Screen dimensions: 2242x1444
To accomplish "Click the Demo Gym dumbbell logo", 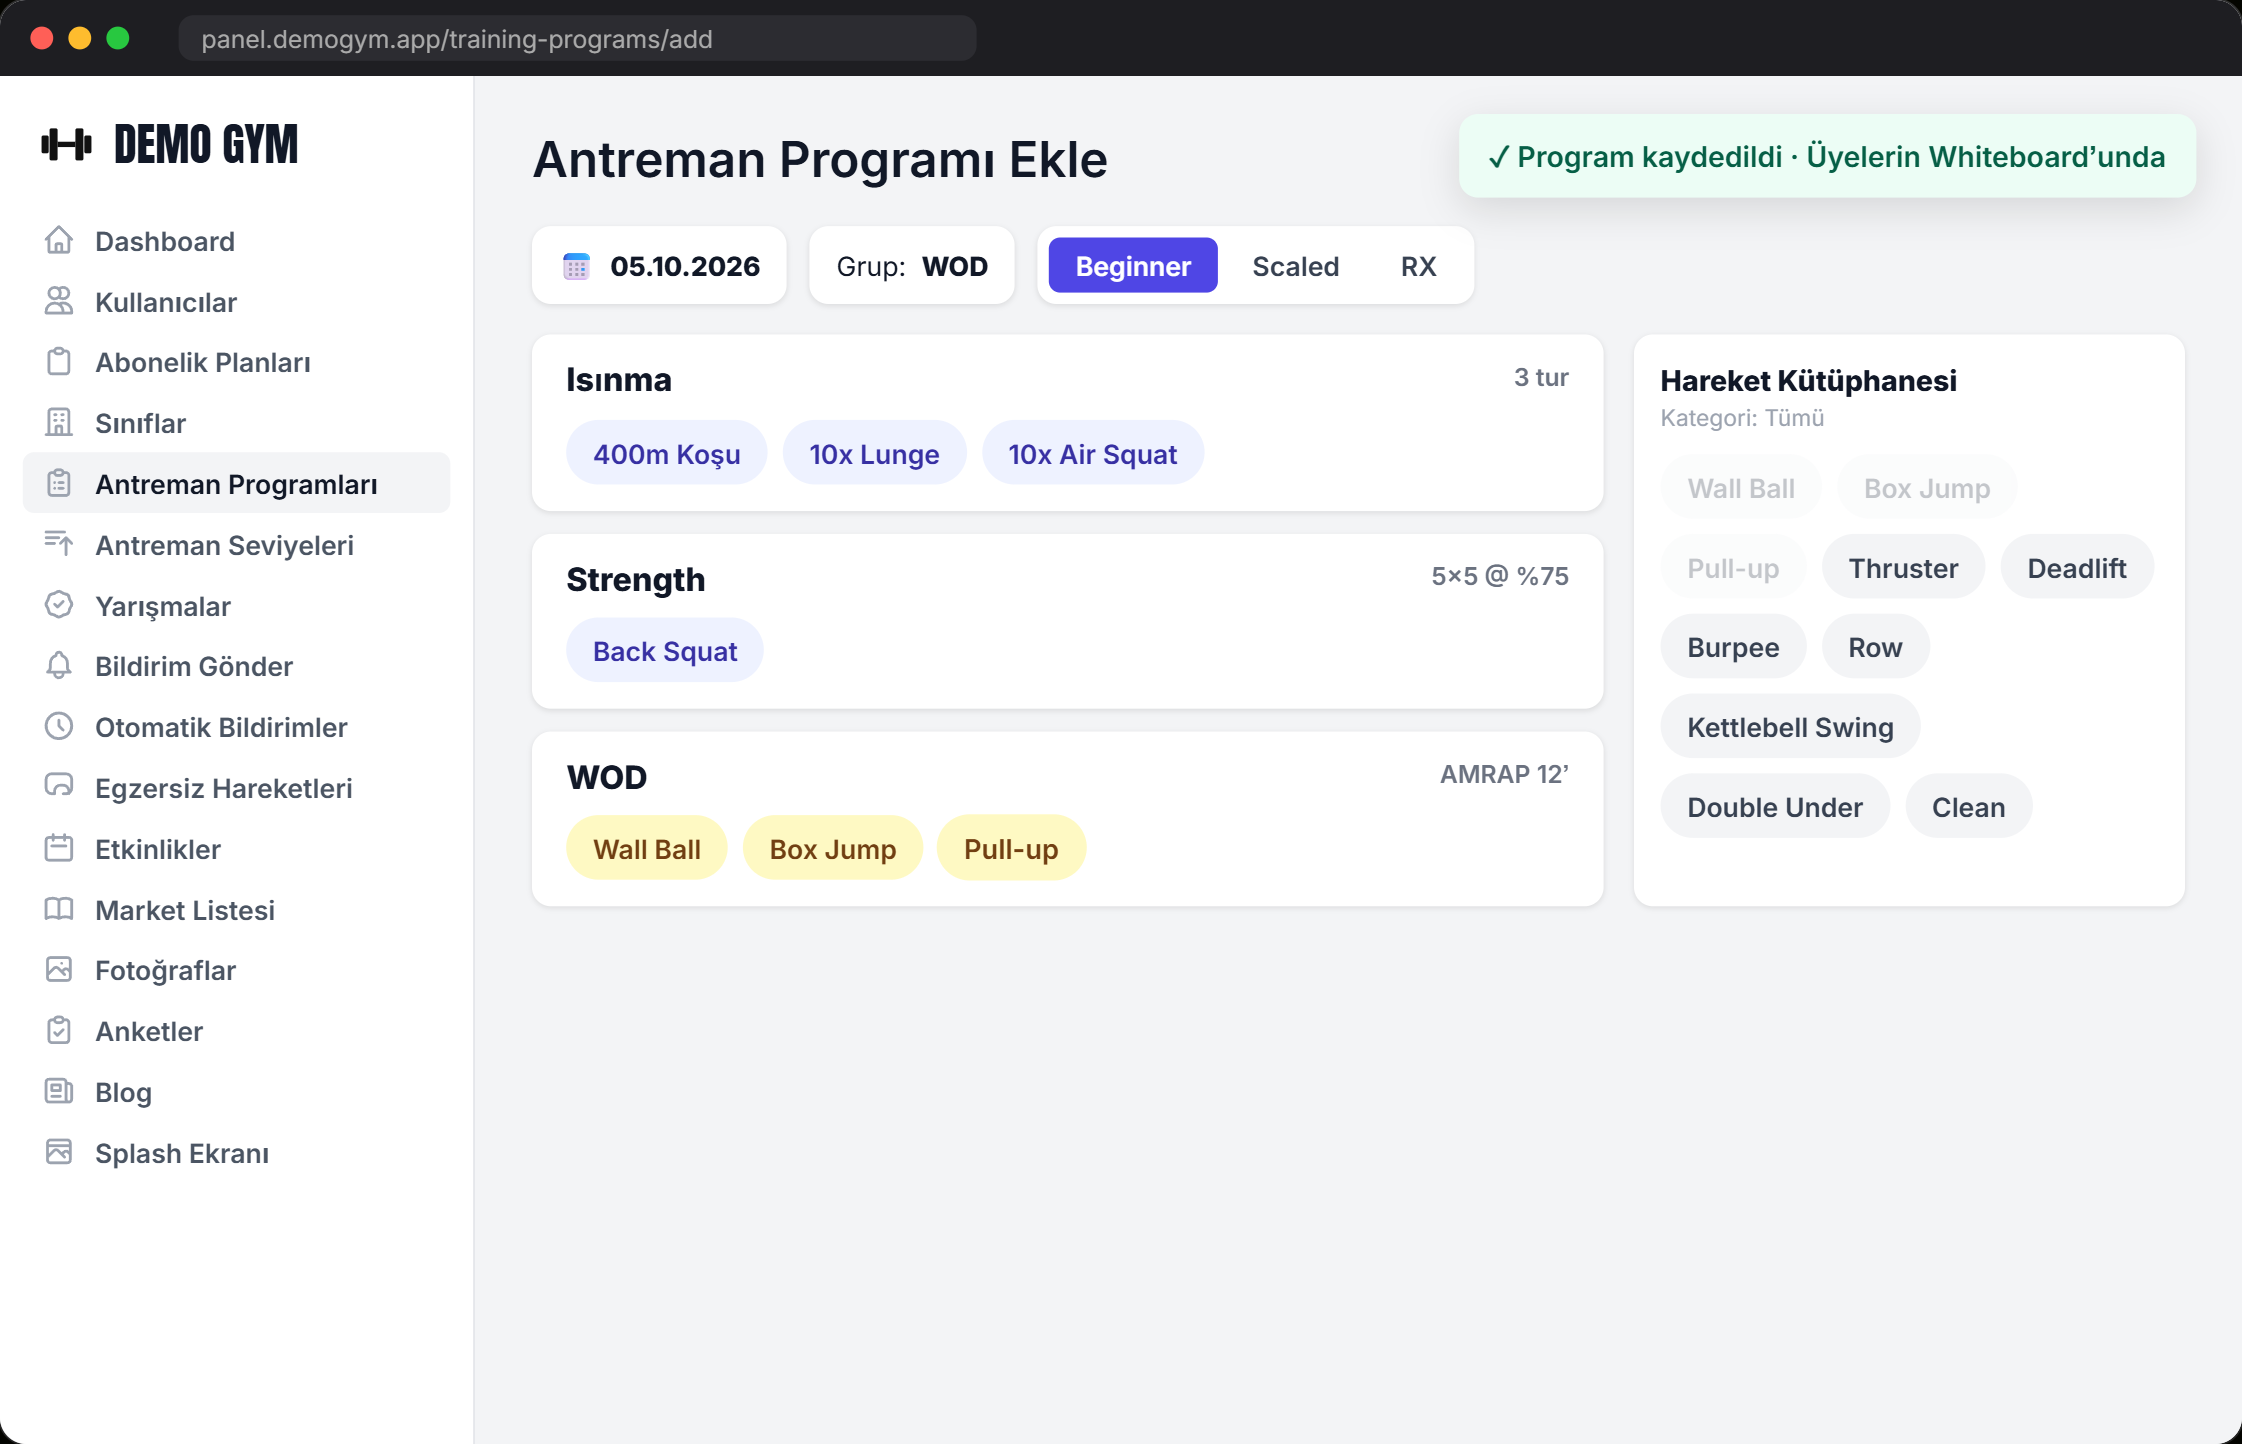I will tap(67, 144).
